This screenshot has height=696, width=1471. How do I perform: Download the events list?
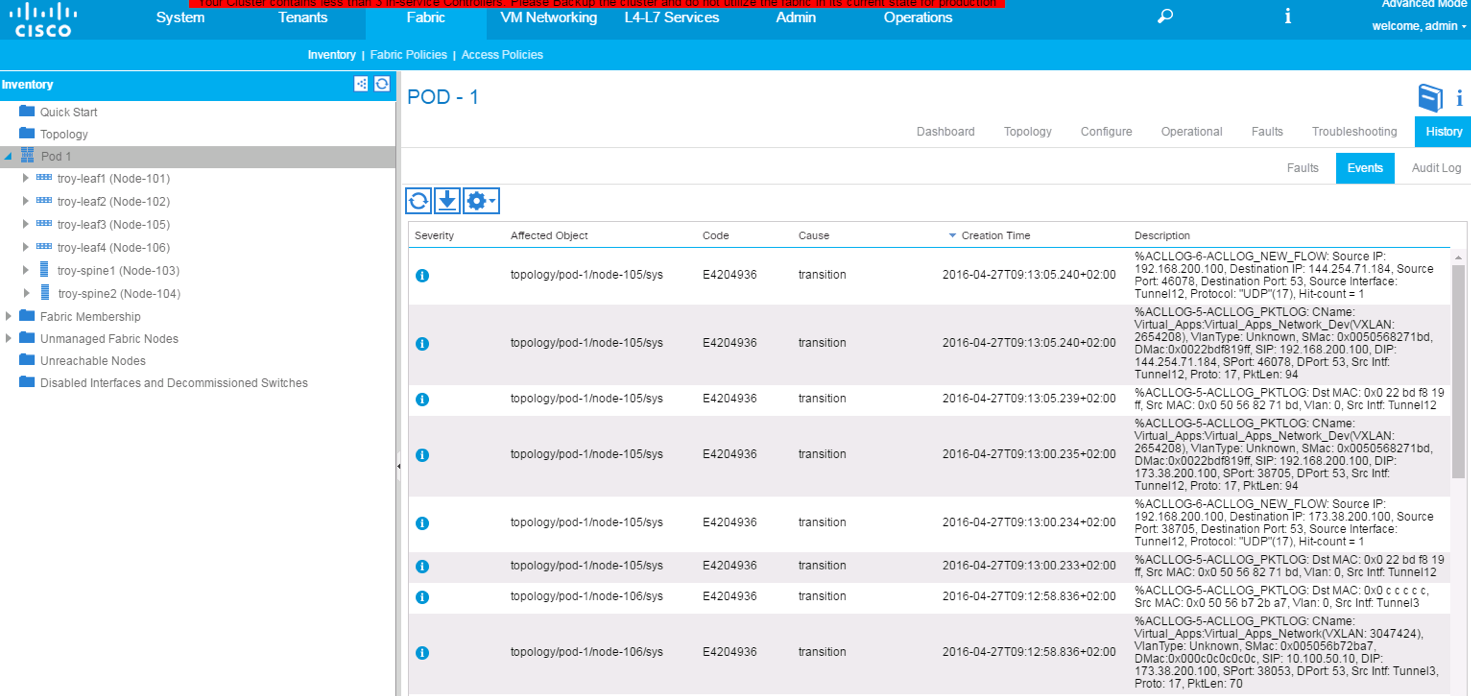click(x=447, y=201)
